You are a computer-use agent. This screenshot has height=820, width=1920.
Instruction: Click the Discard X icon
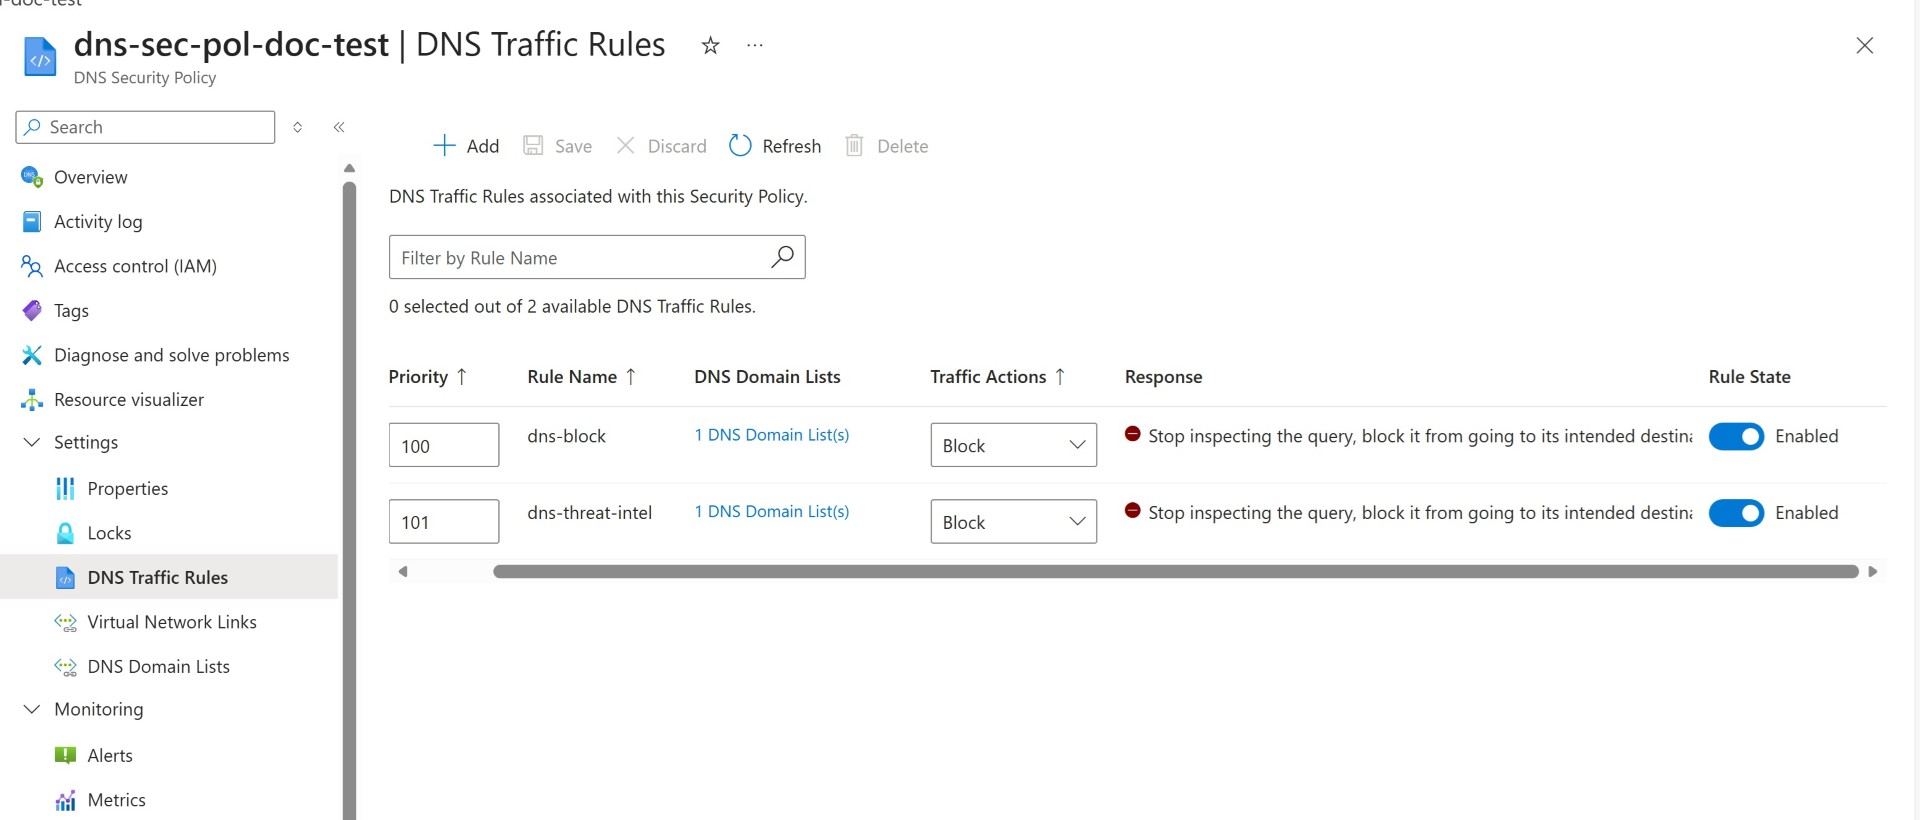(x=625, y=145)
